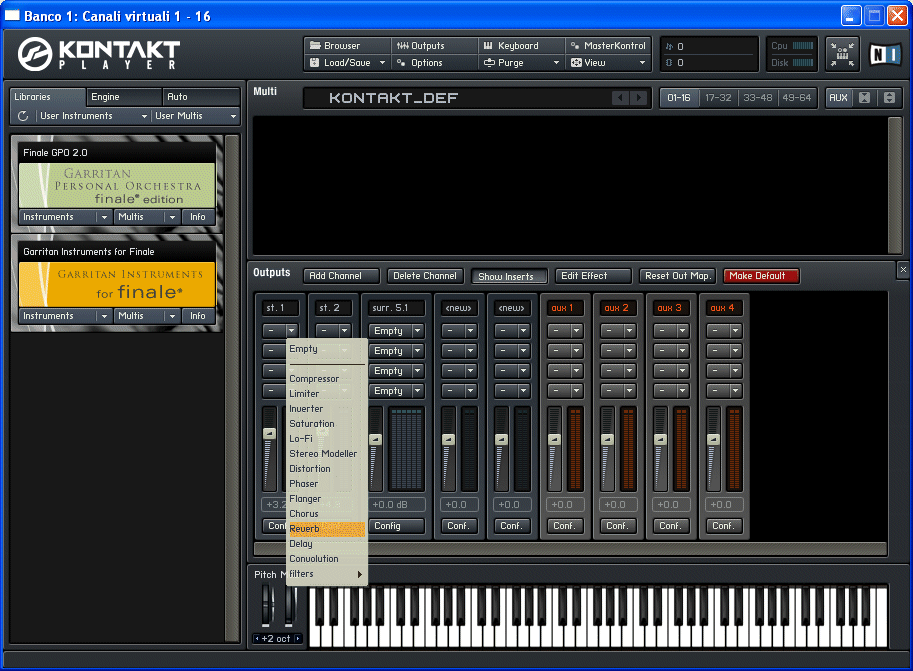This screenshot has width=913, height=671.
Task: Toggle the Outputs section toolbar button
Action: [x=434, y=45]
